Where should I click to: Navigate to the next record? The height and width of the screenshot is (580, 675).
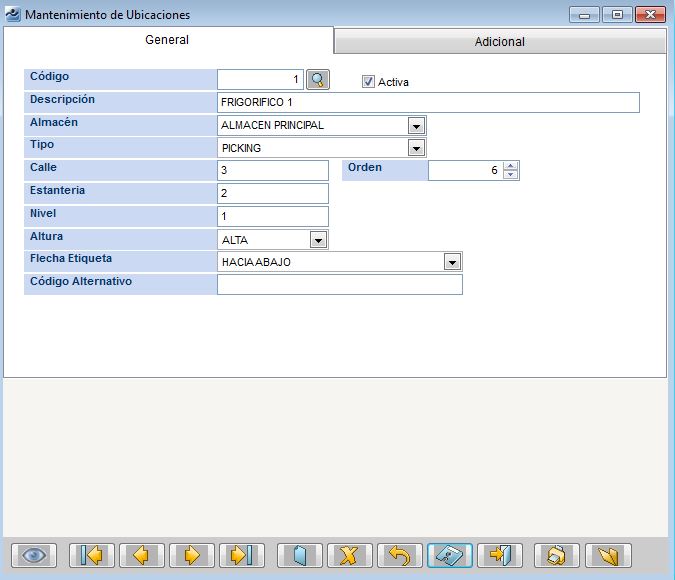pos(192,555)
